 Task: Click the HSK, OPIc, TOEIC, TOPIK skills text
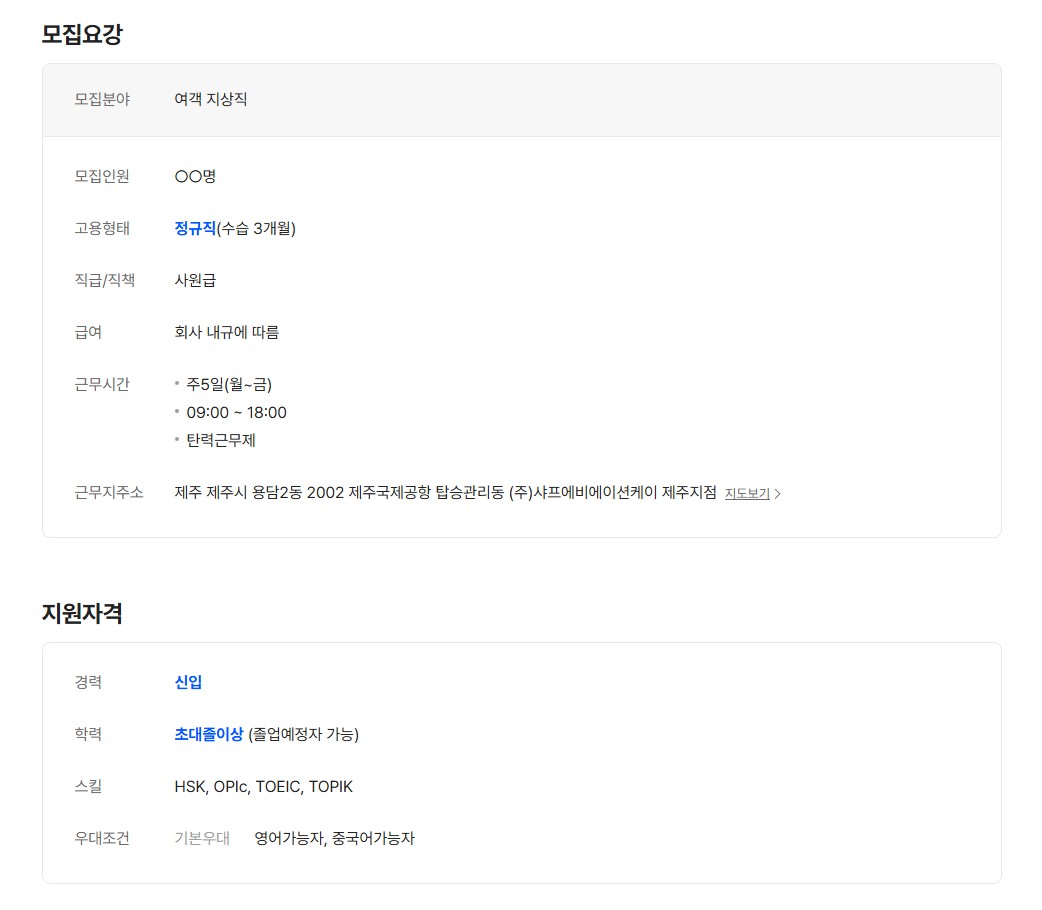[263, 786]
